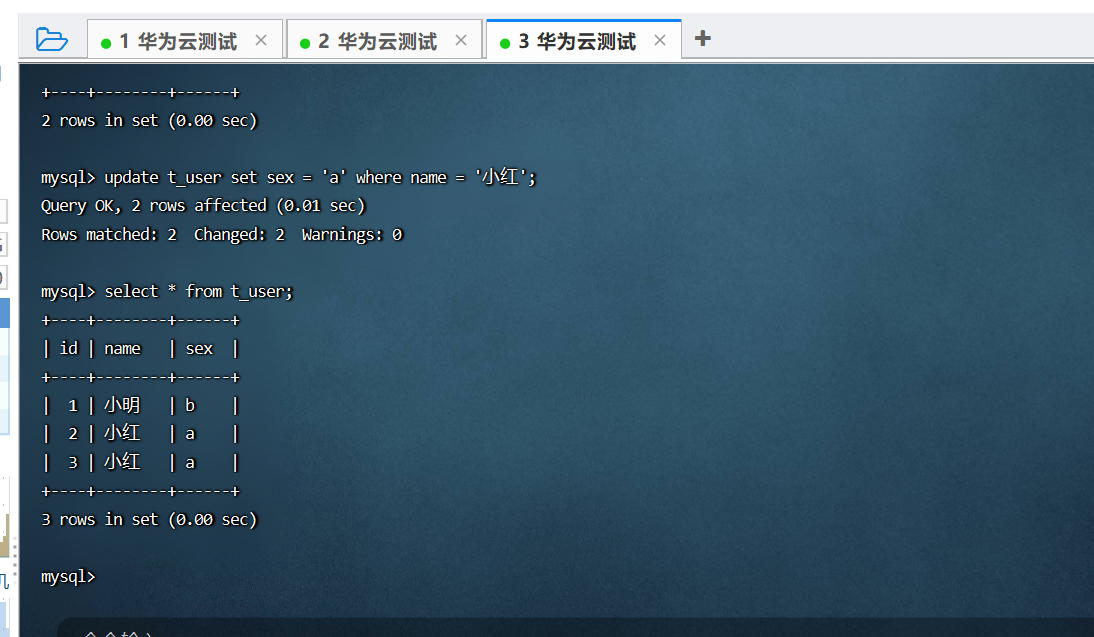
Task: Switch to tab 2 华为云测试
Action: point(384,40)
